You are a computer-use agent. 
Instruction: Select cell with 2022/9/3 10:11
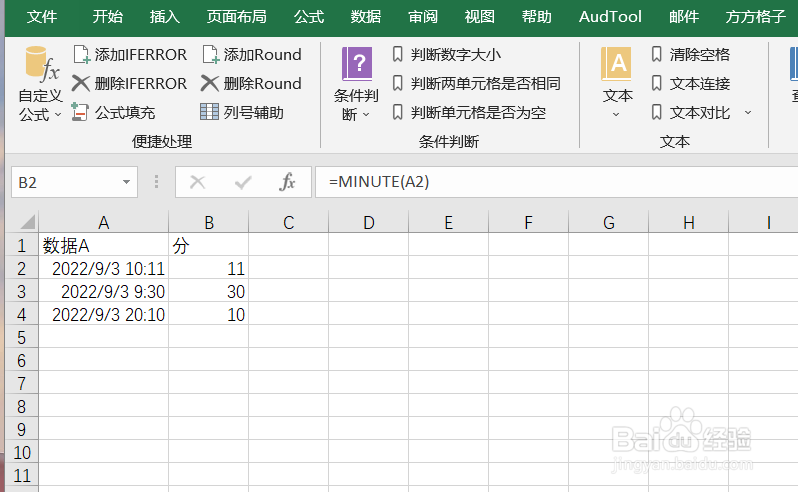104,268
